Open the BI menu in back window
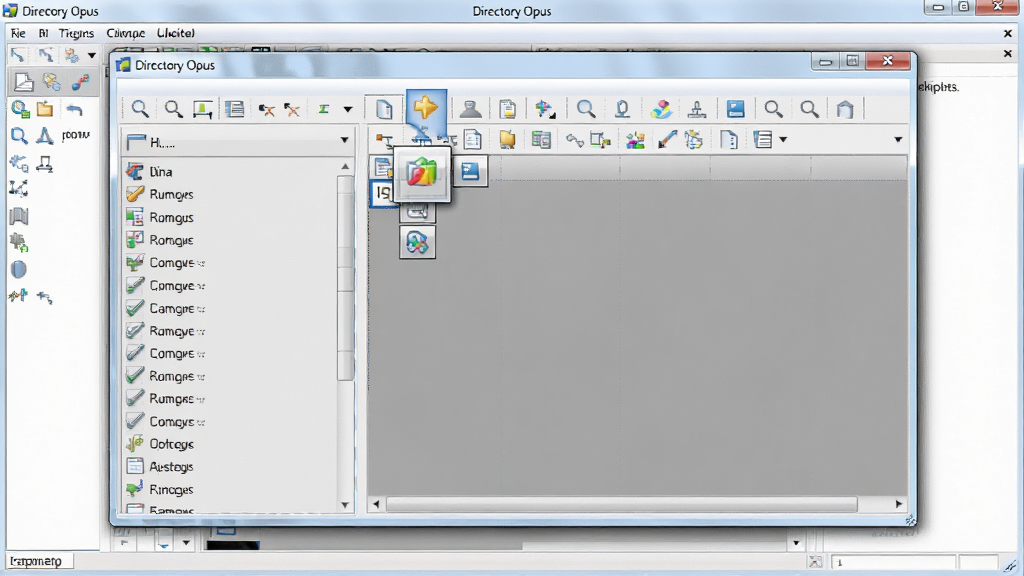The height and width of the screenshot is (576, 1024). pos(43,33)
